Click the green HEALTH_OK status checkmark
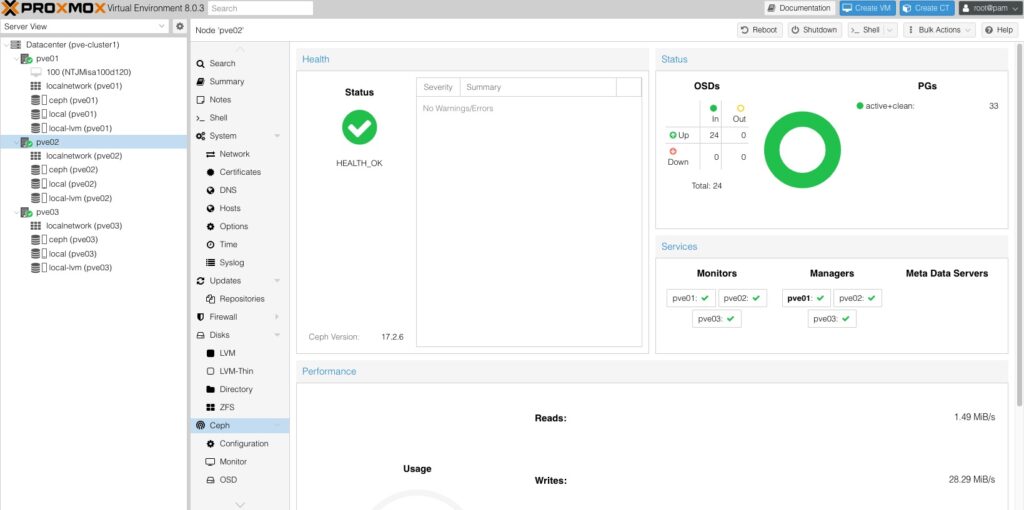Viewport: 1024px width, 510px height. click(x=359, y=127)
